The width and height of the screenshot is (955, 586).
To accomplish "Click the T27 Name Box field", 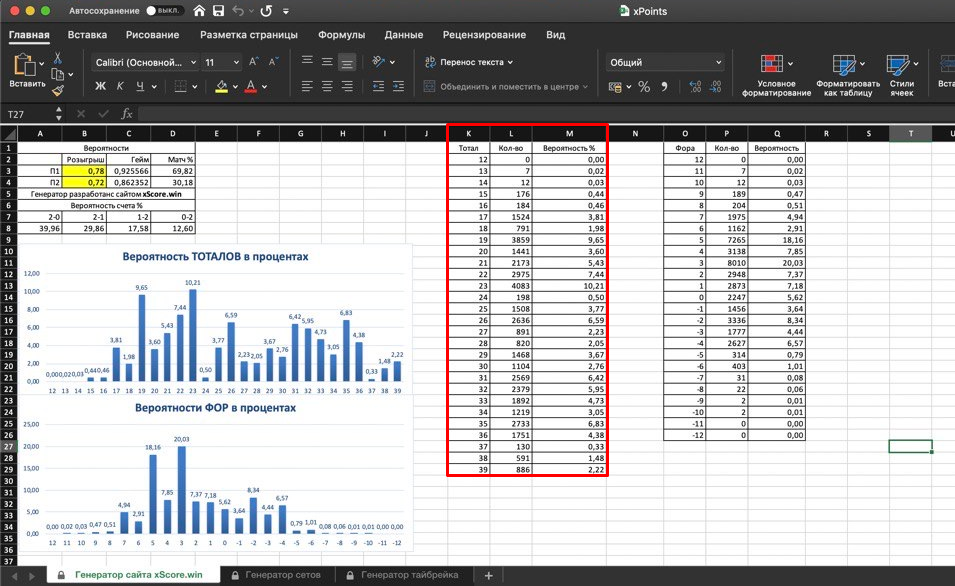I will [29, 114].
